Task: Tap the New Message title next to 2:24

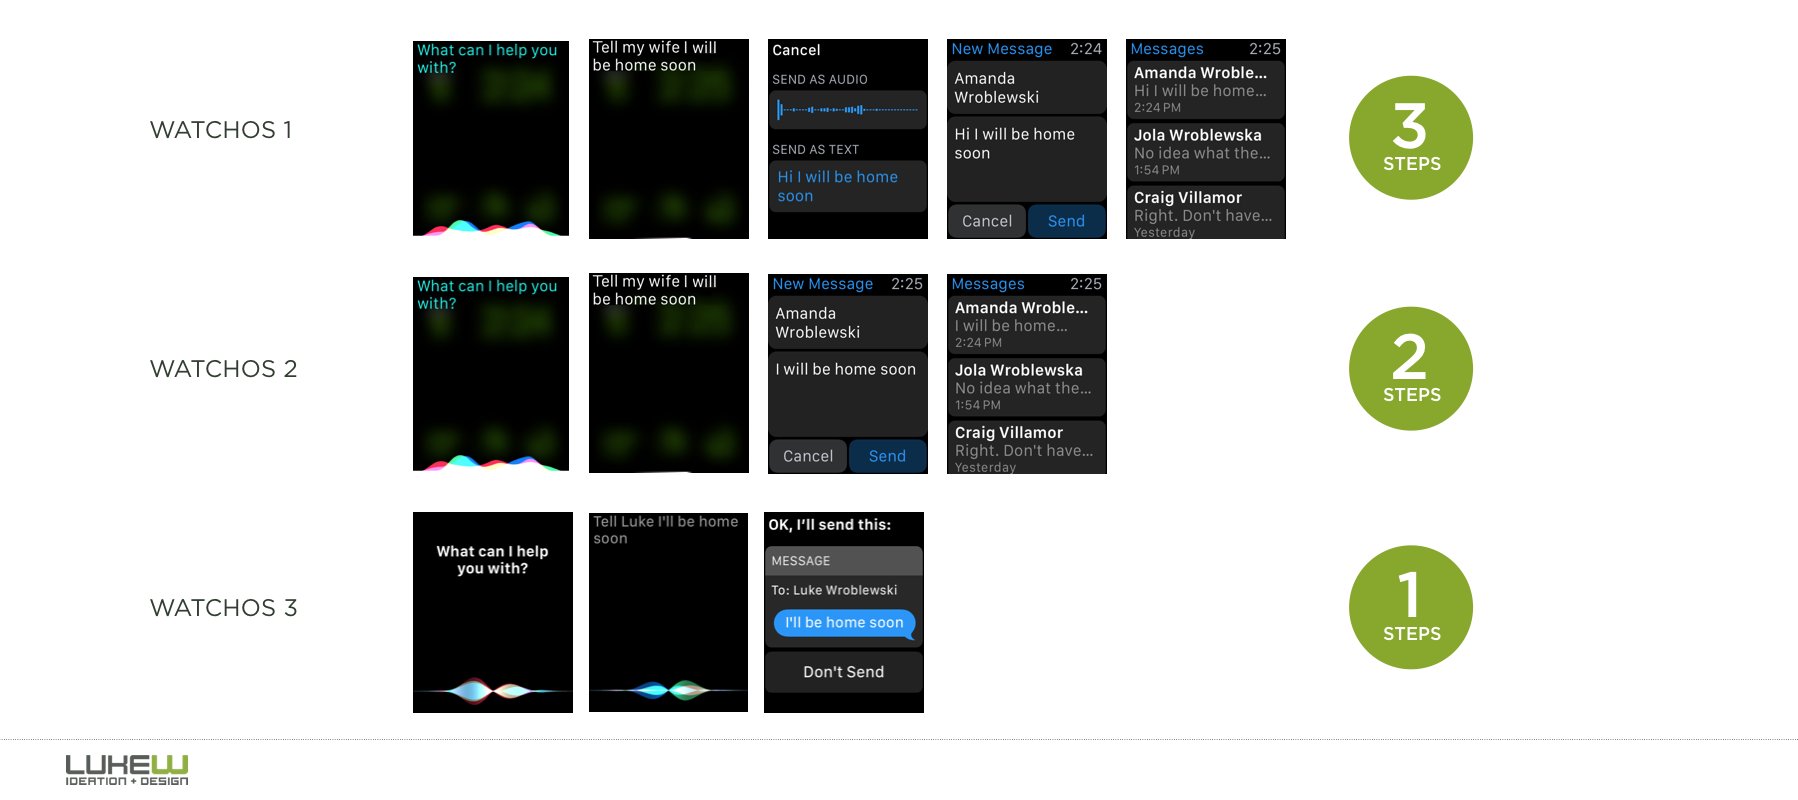Action: (1002, 49)
